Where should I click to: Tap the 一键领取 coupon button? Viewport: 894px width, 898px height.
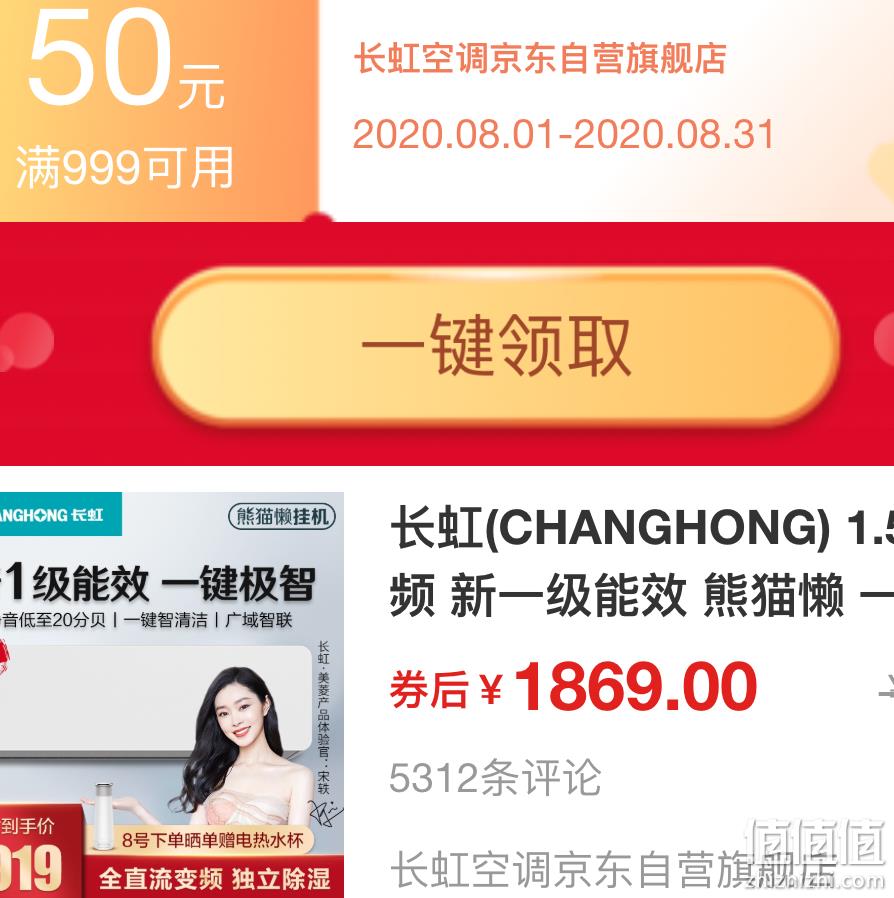coord(497,346)
